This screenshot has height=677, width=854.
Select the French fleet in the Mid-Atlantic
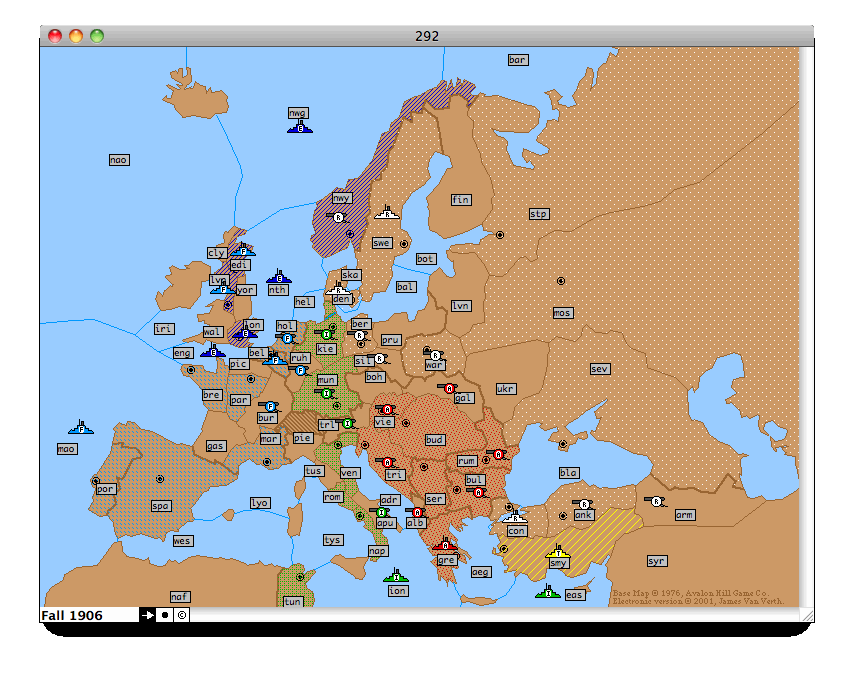click(81, 428)
